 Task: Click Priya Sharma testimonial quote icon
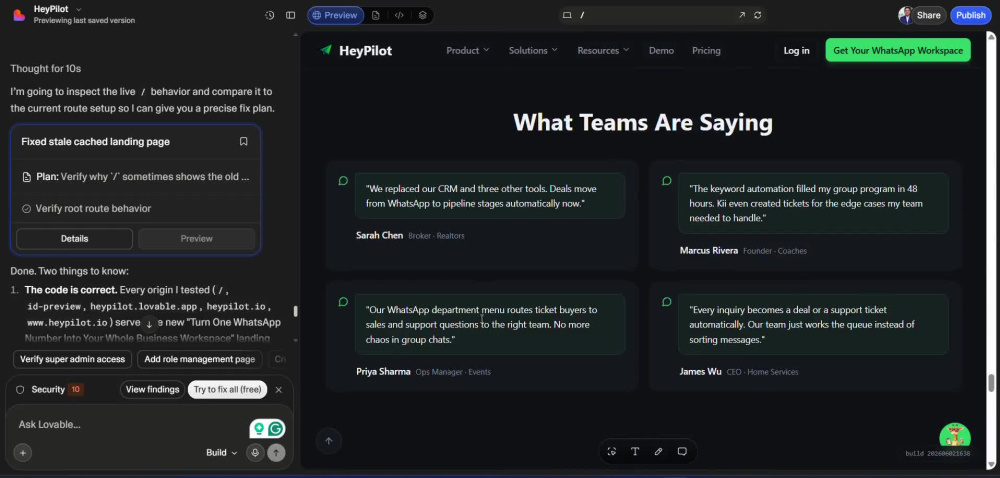(x=343, y=301)
